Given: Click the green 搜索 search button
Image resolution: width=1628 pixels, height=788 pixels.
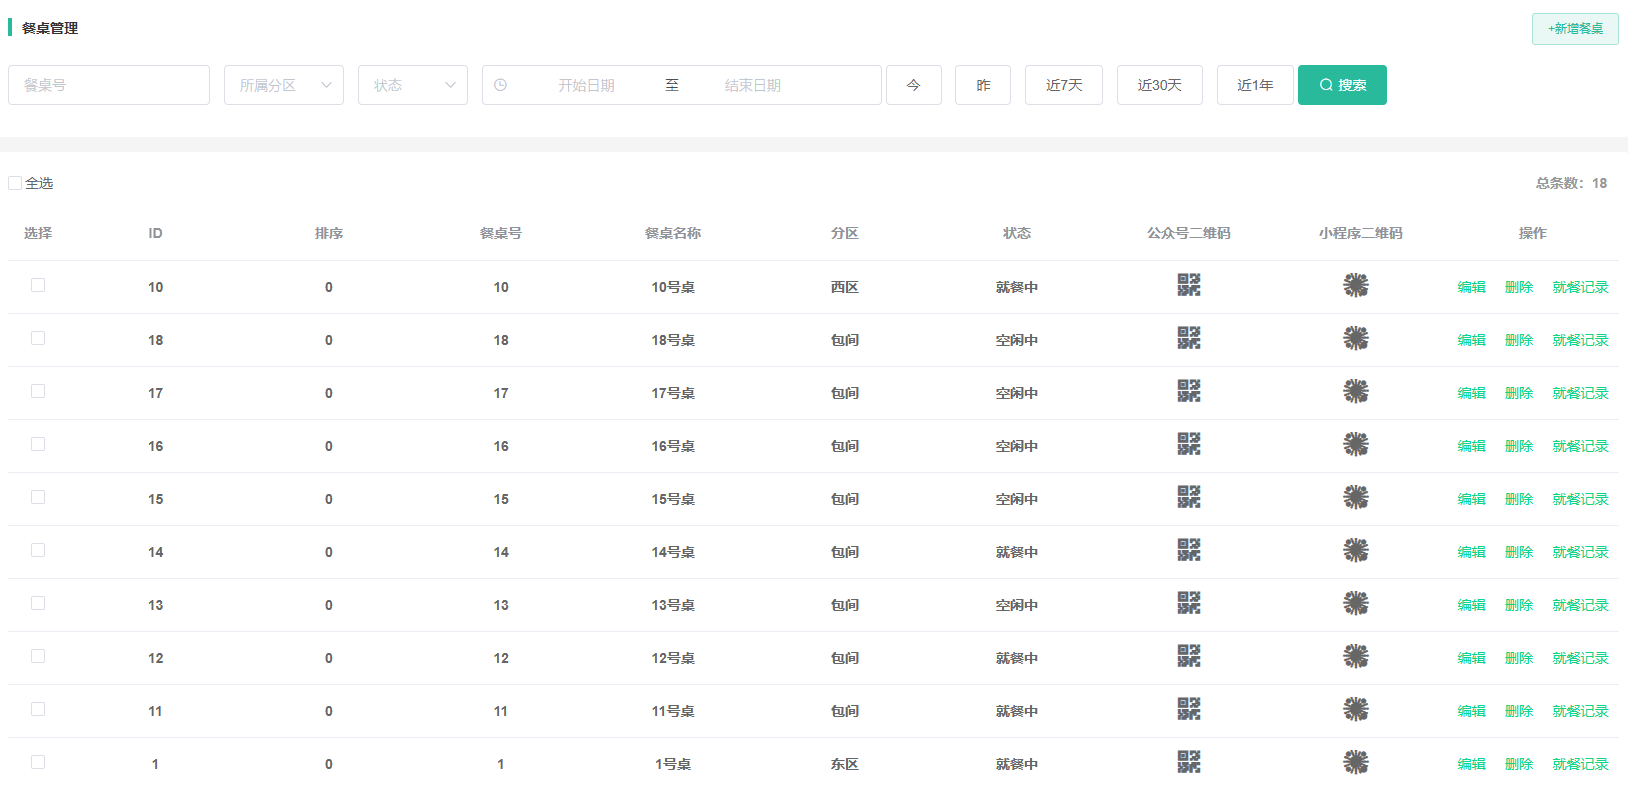Looking at the screenshot, I should coord(1341,85).
